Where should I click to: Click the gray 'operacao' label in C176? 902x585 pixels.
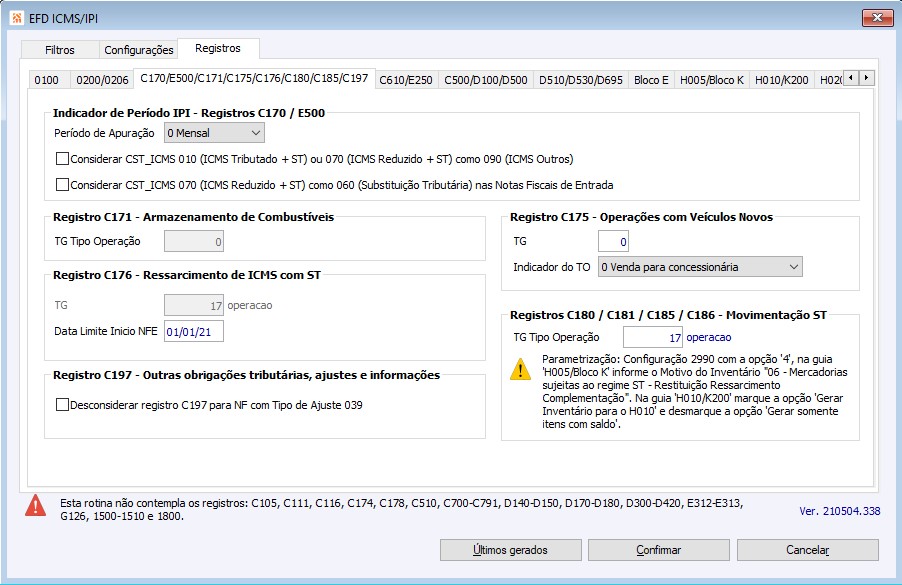[250, 305]
